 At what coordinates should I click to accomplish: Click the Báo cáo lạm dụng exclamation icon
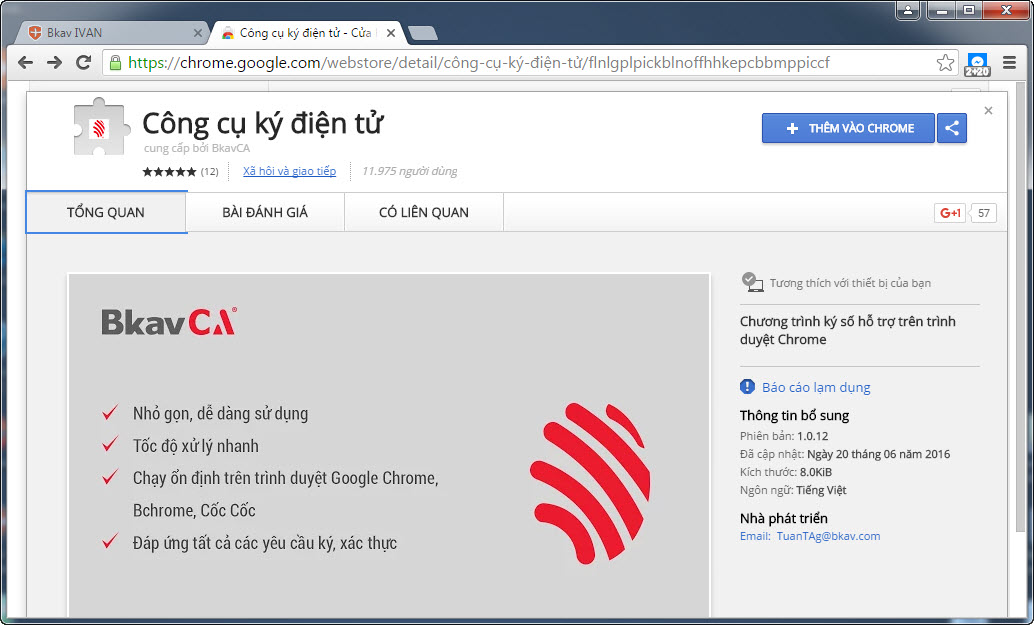747,386
